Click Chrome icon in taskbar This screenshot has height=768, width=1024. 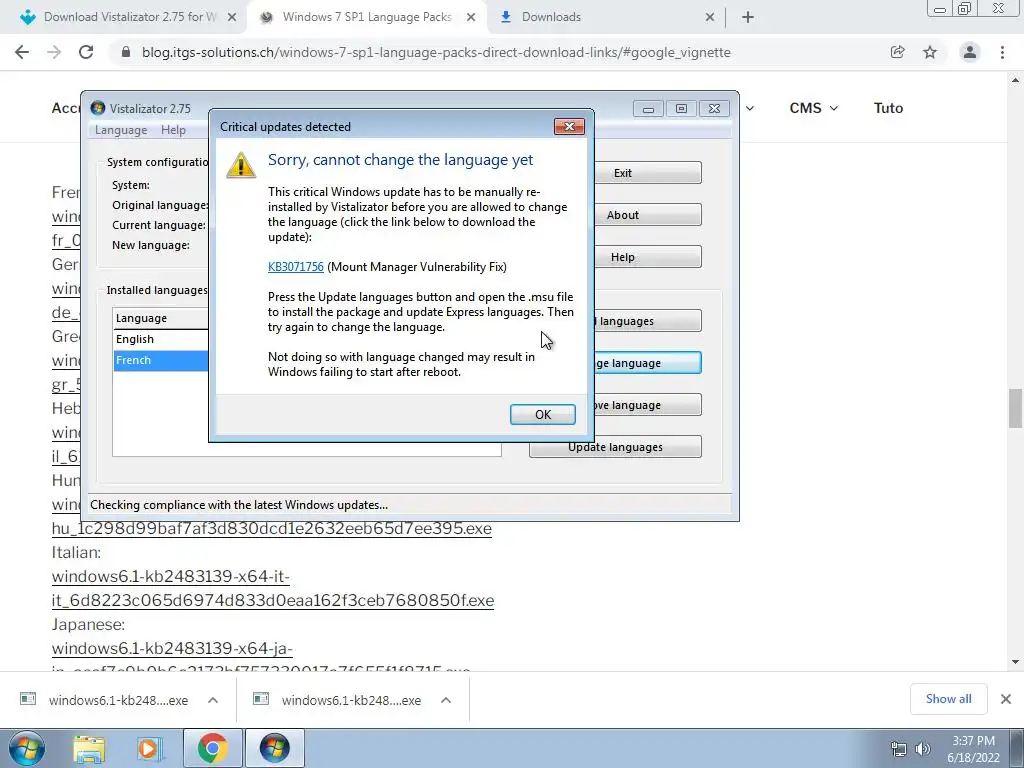click(x=212, y=748)
